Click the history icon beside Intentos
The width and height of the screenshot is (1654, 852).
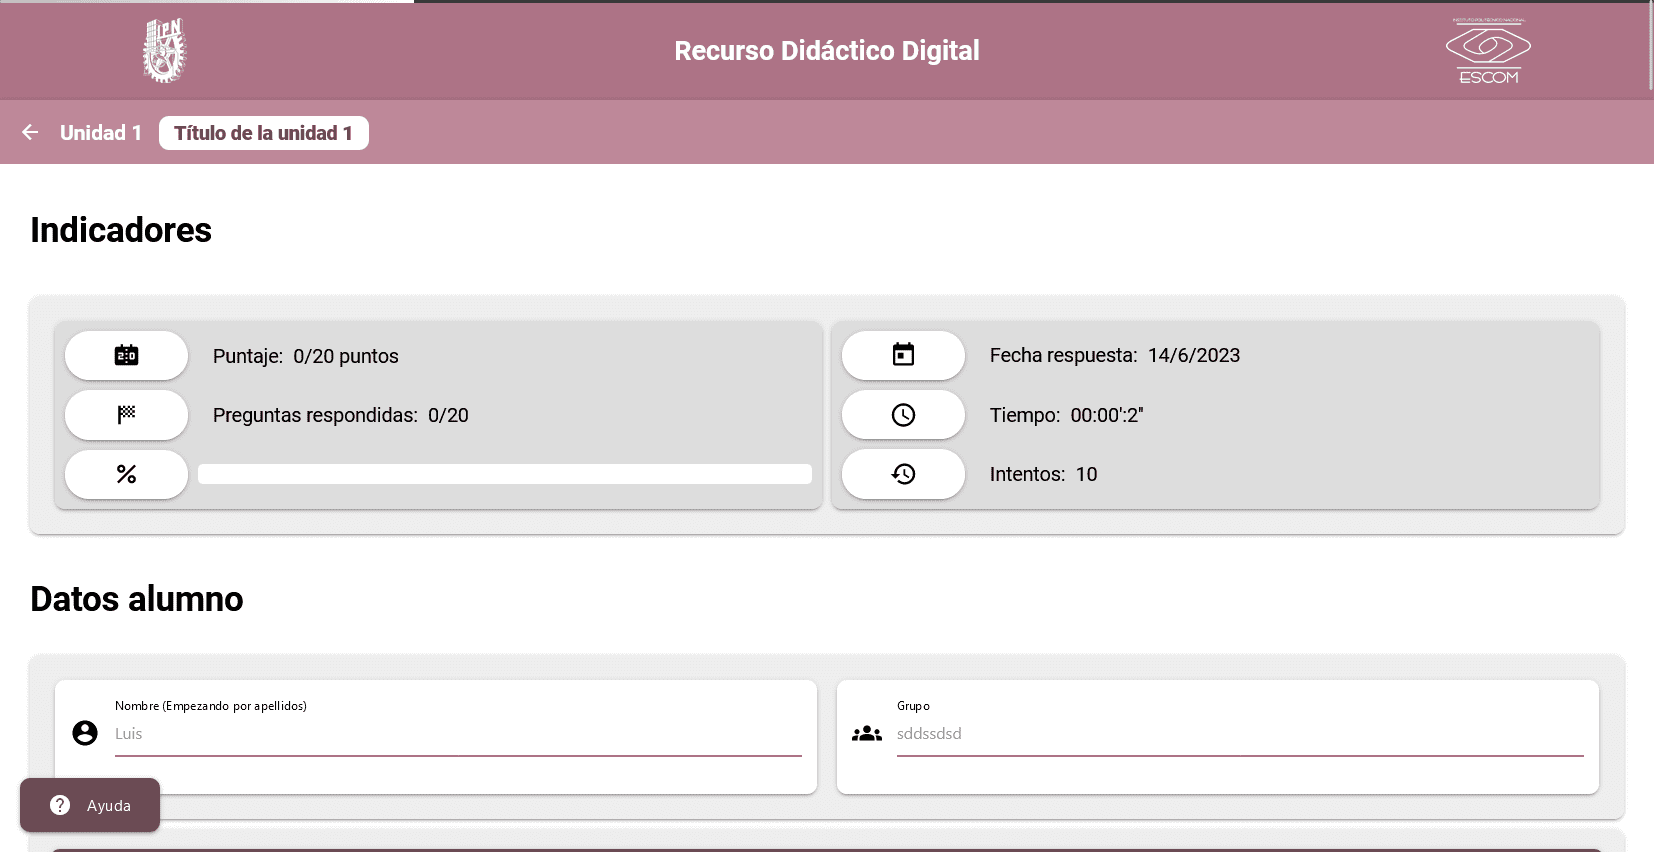[903, 474]
